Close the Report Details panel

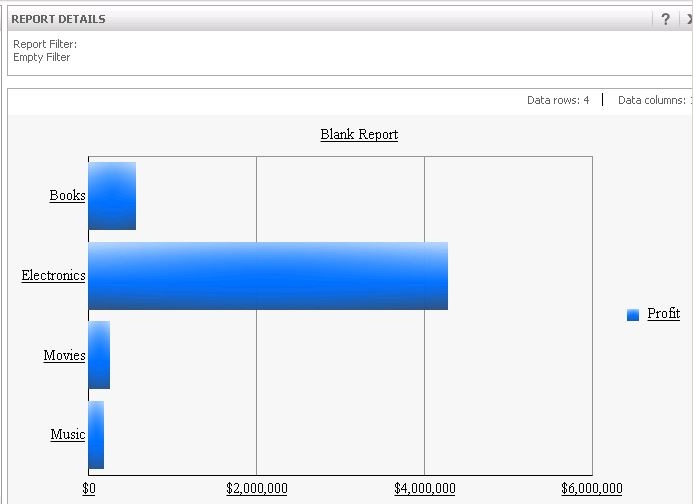click(x=688, y=19)
